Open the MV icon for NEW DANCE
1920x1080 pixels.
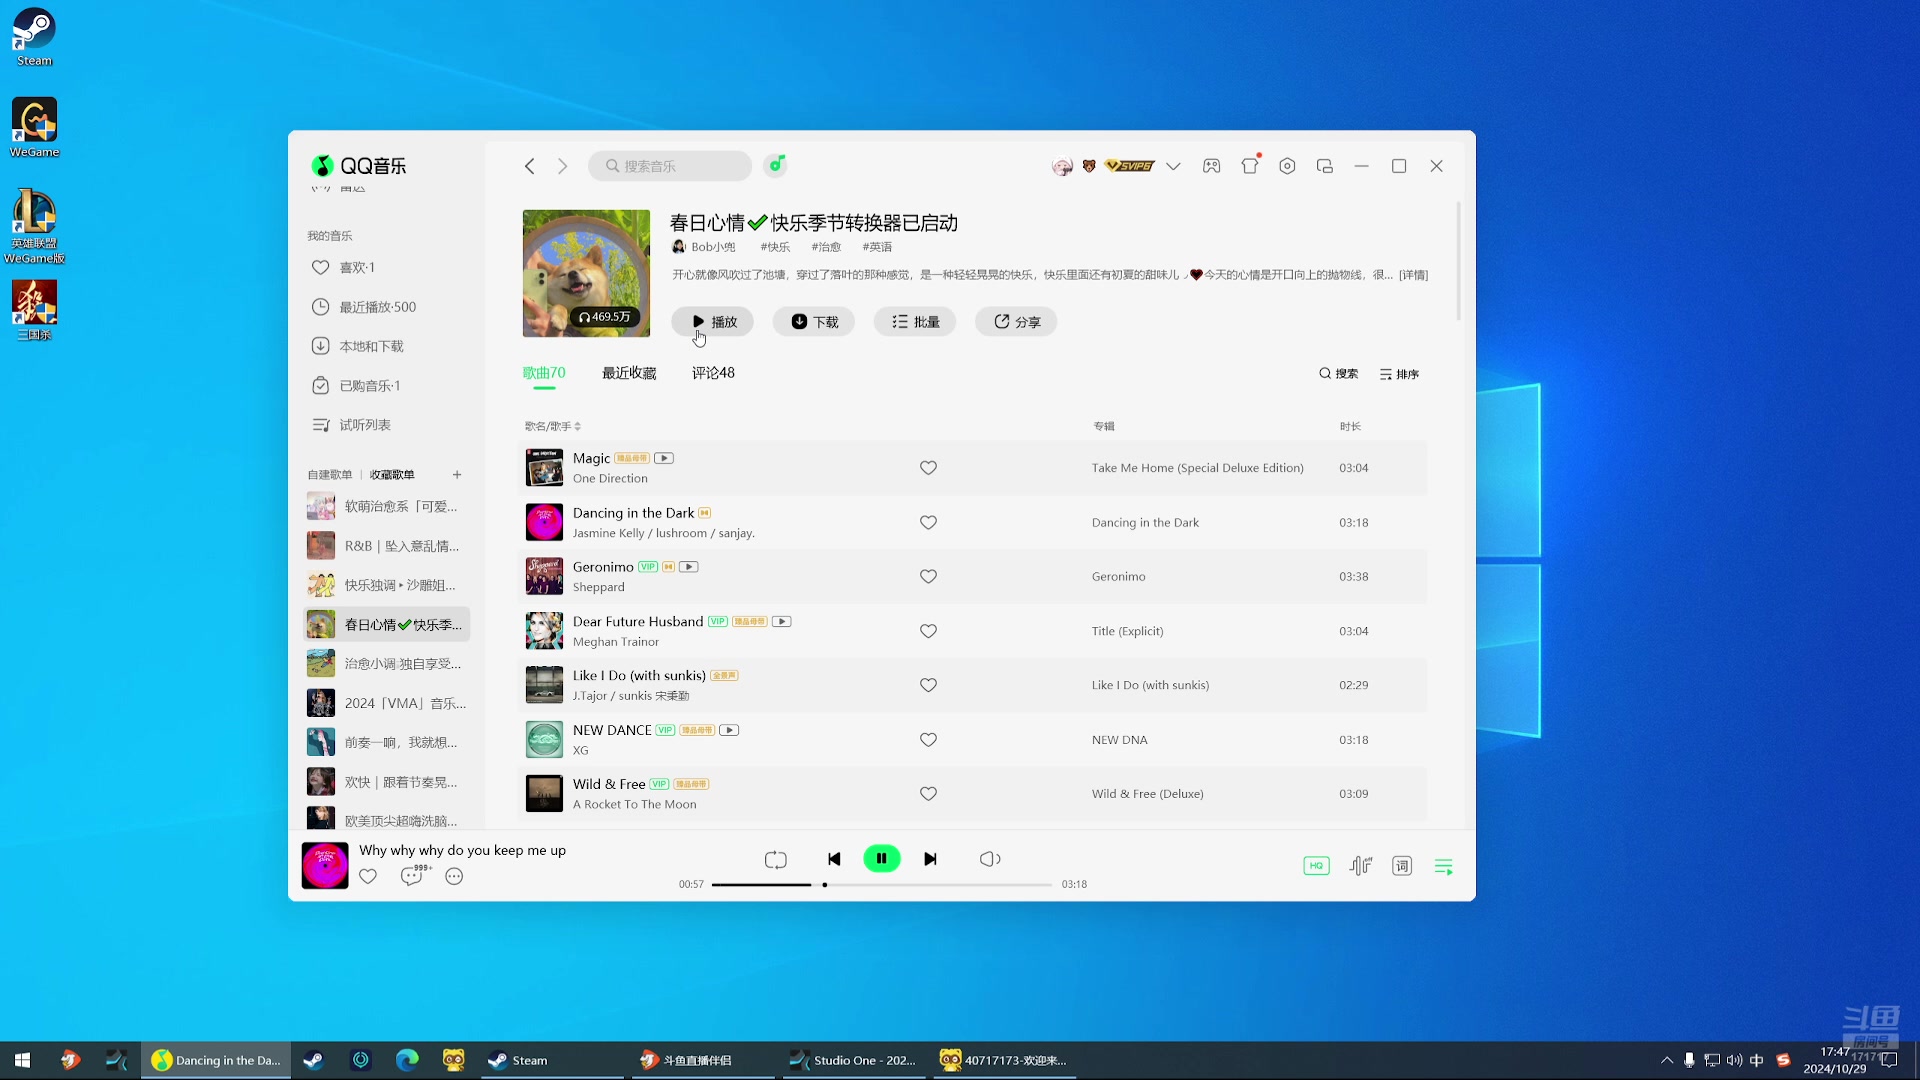[x=729, y=730]
